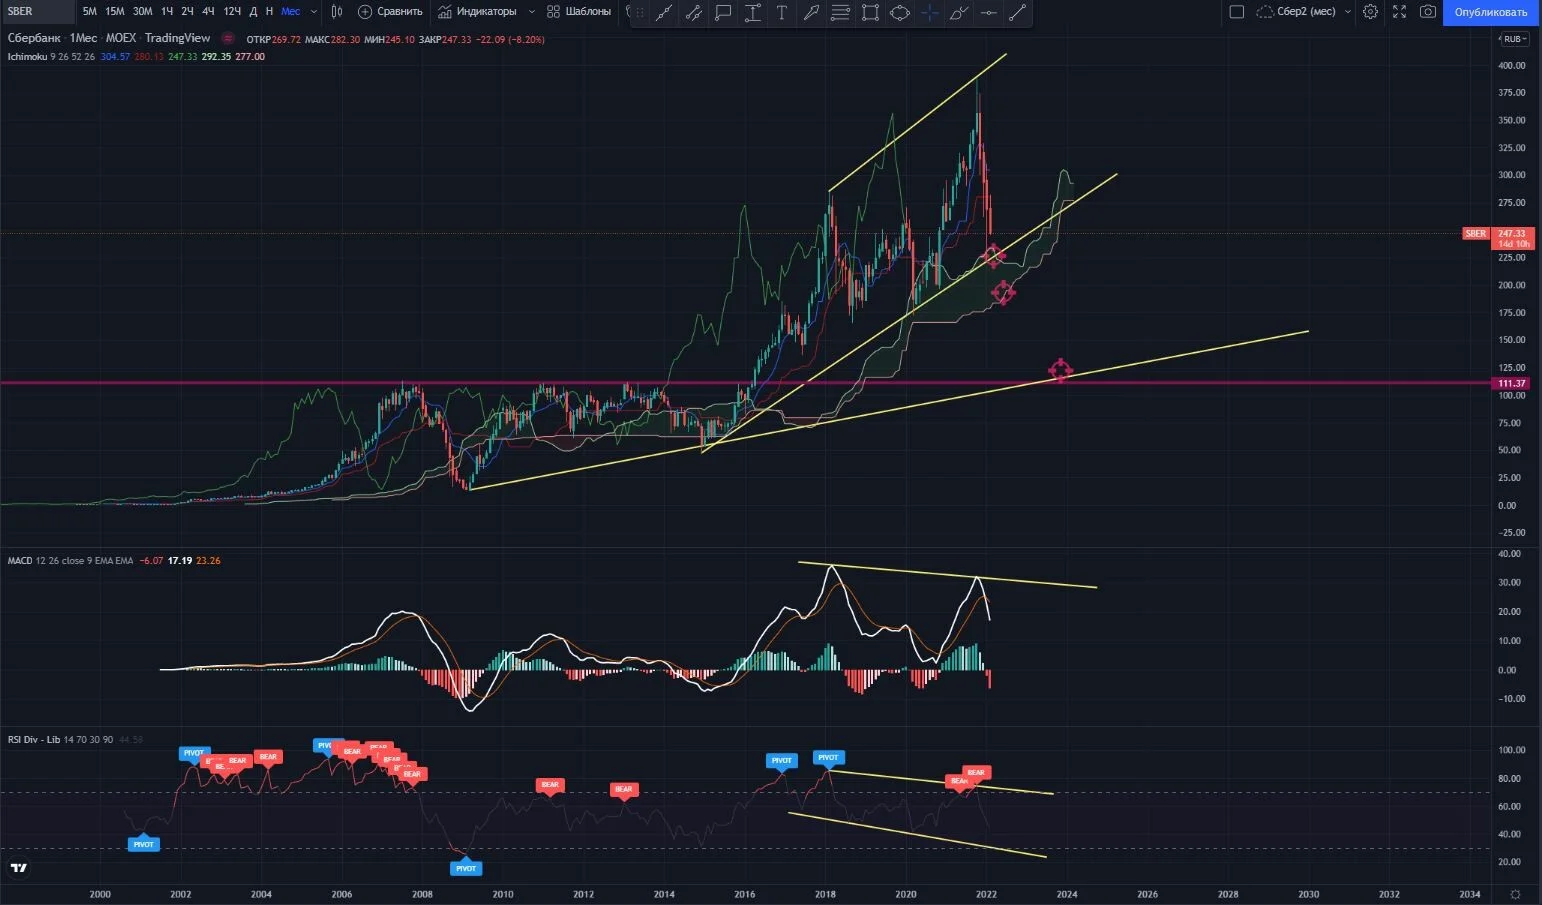Open the Шаблоны templates menu
This screenshot has width=1542, height=905.
tap(579, 12)
